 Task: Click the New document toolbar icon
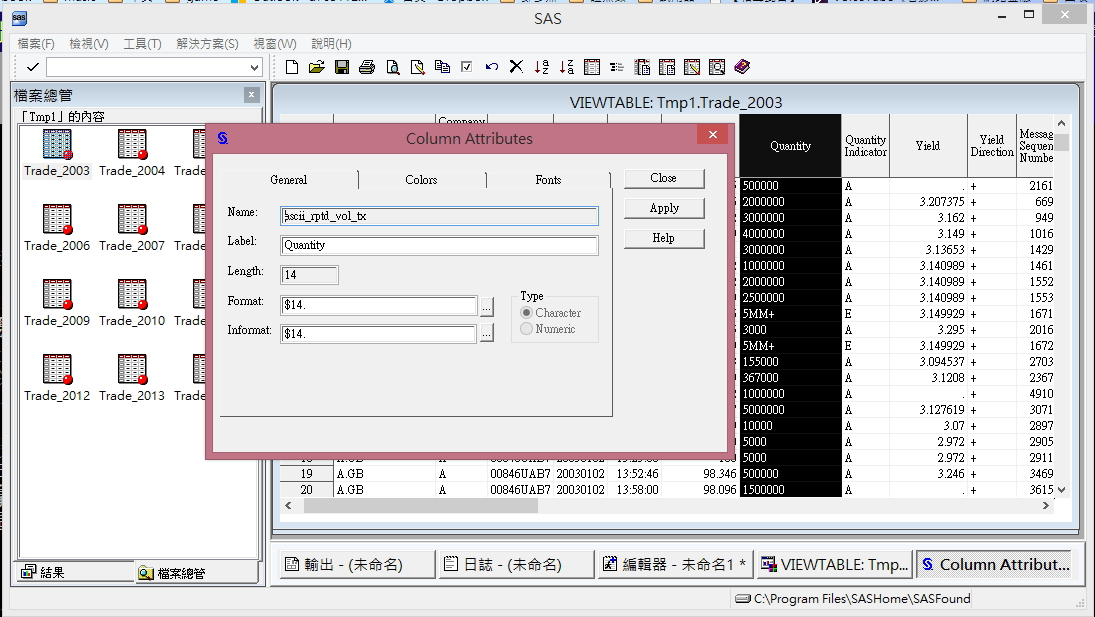292,67
